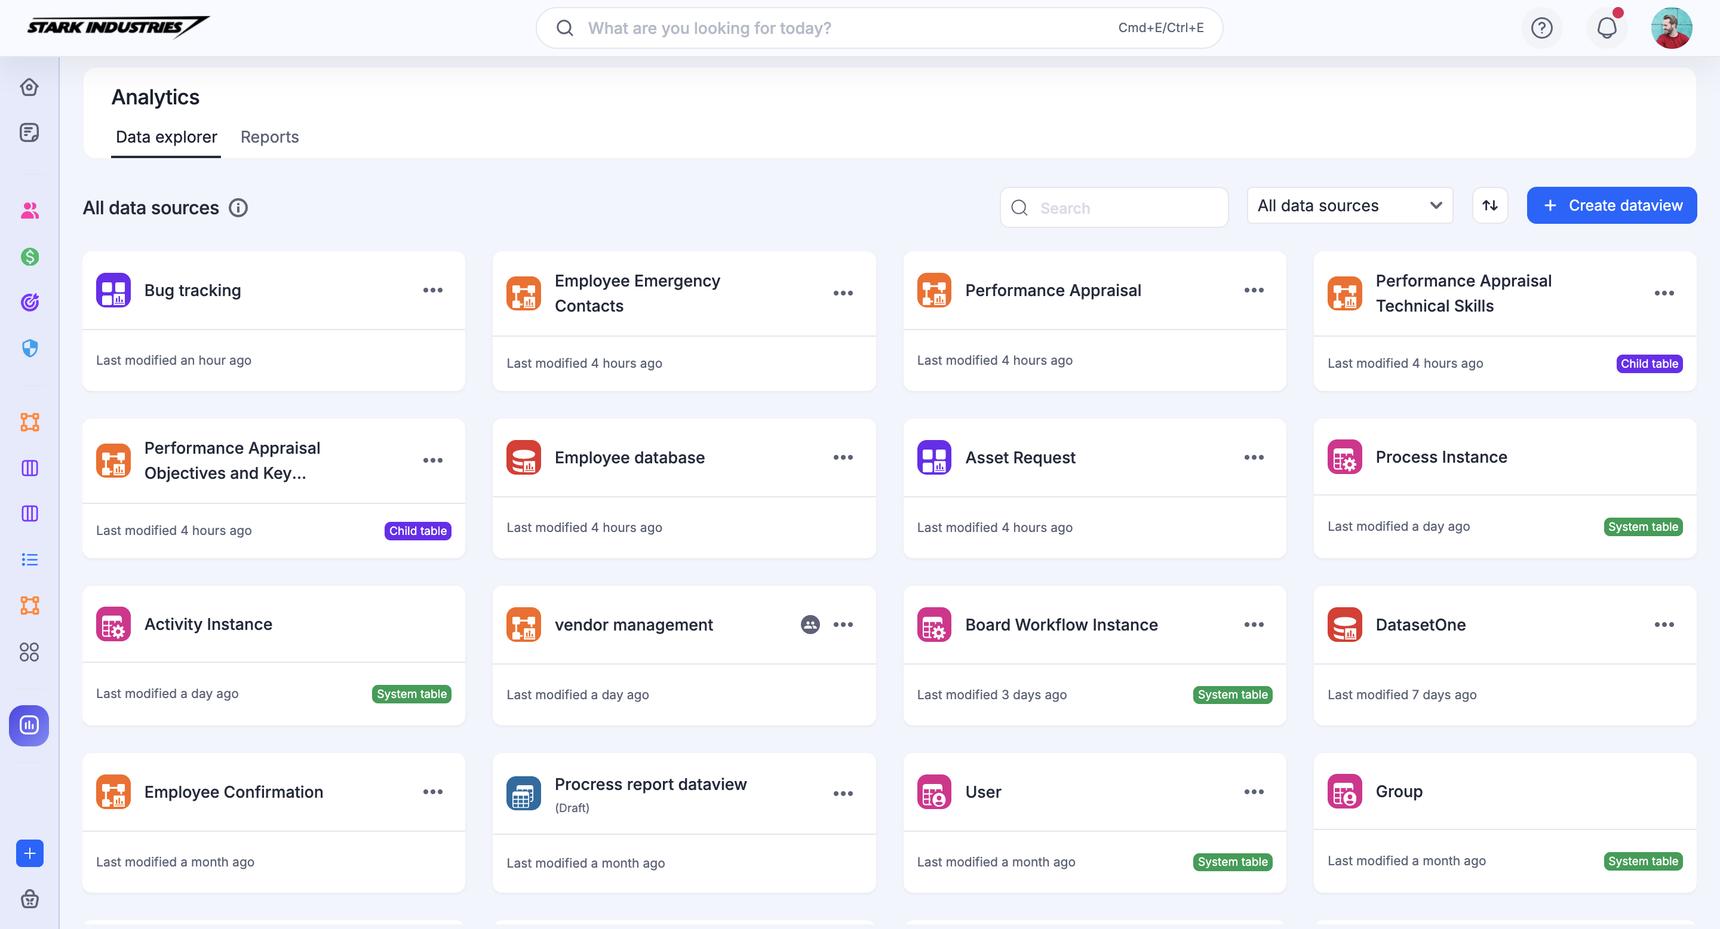
Task: Click the info icon beside All data sources
Action: coord(238,208)
